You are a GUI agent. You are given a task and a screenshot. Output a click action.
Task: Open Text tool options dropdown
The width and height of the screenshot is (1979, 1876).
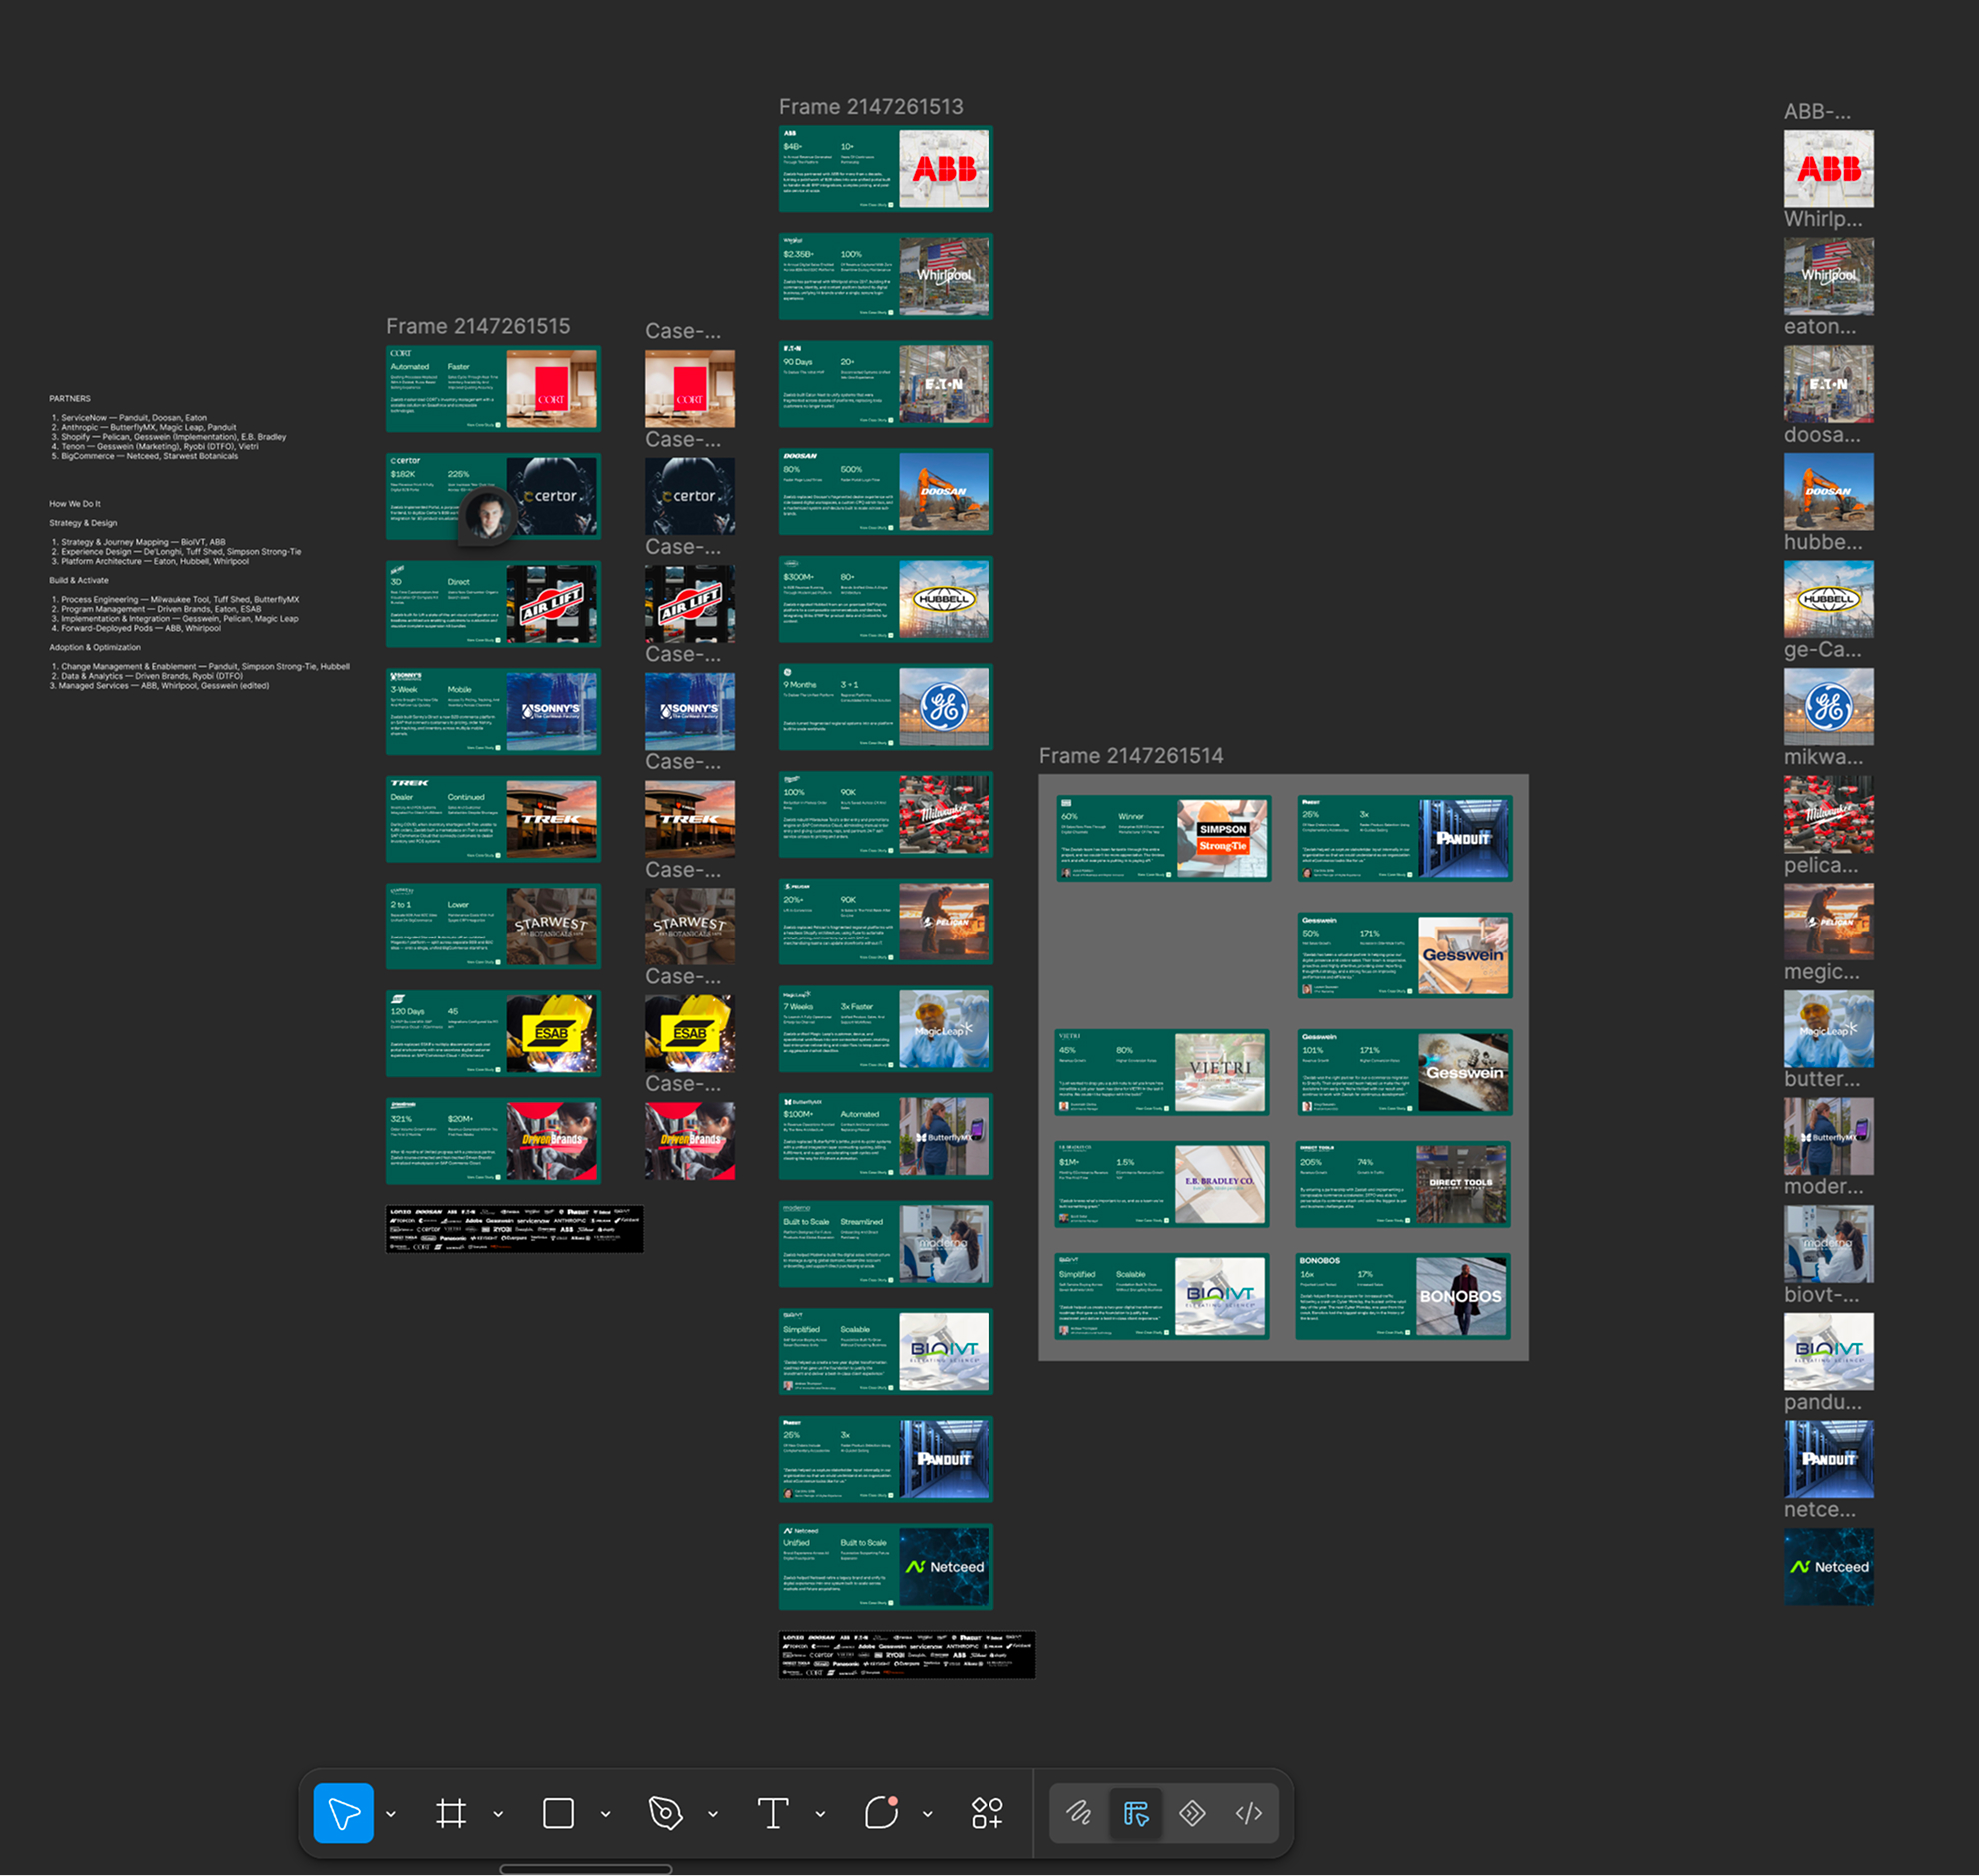click(x=820, y=1814)
